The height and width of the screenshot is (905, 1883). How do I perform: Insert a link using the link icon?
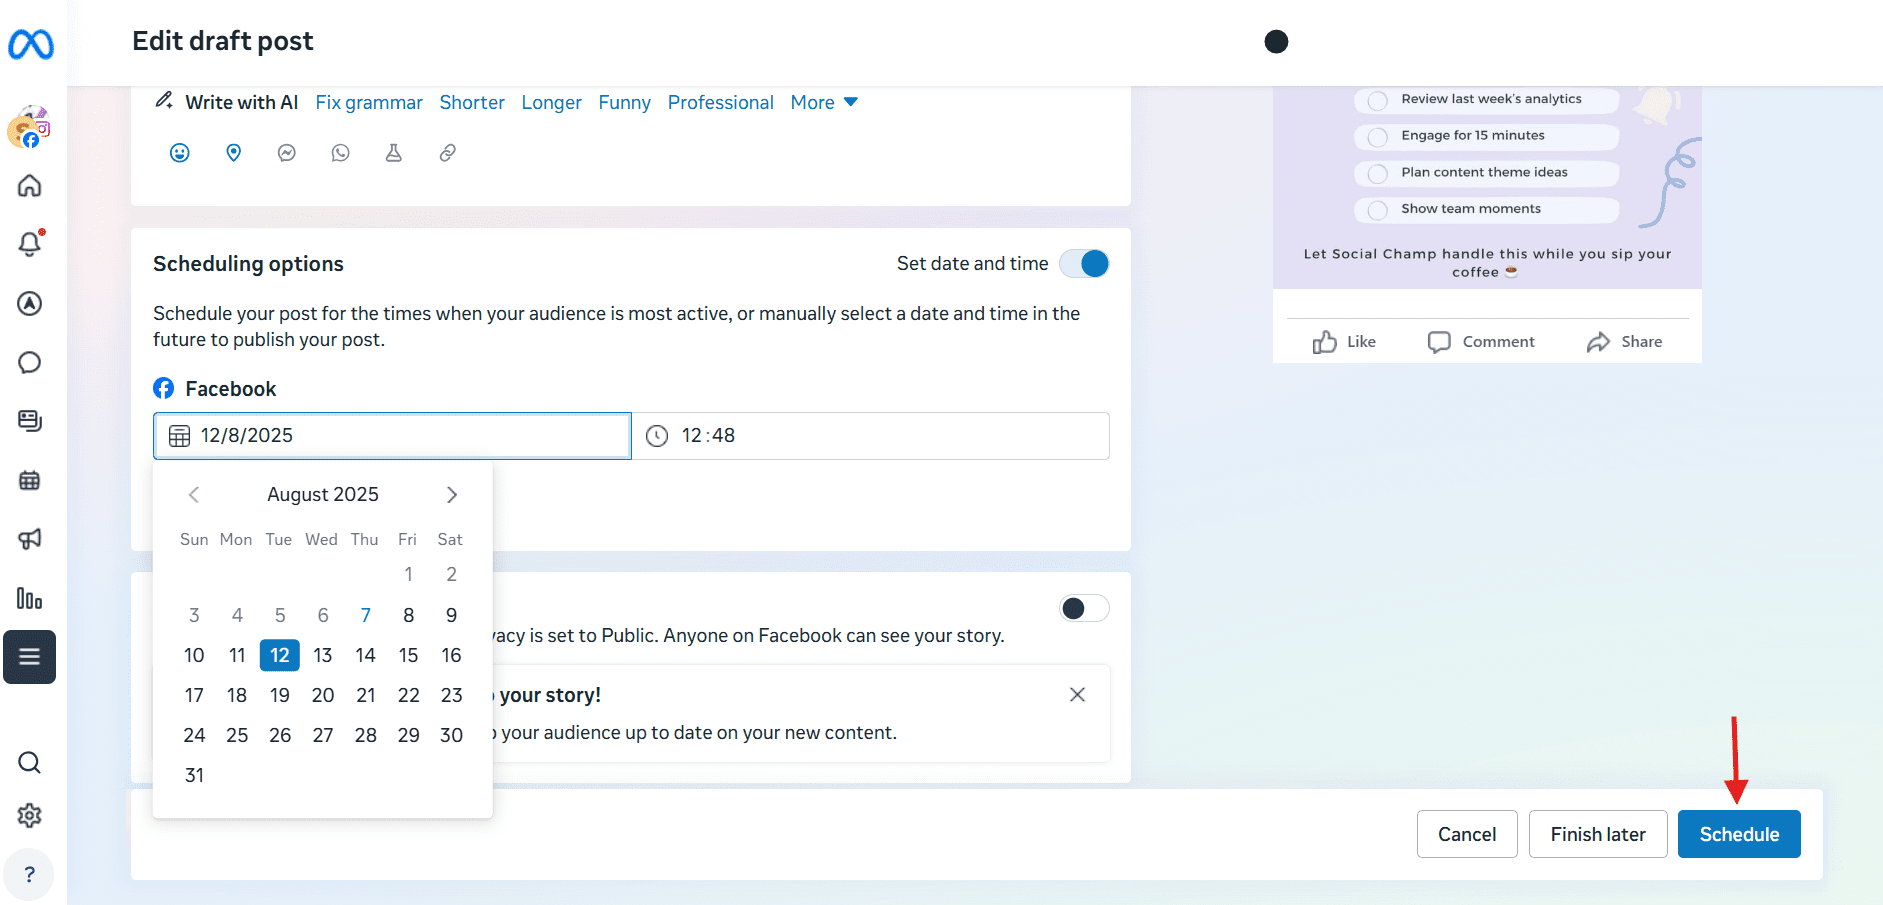447,152
